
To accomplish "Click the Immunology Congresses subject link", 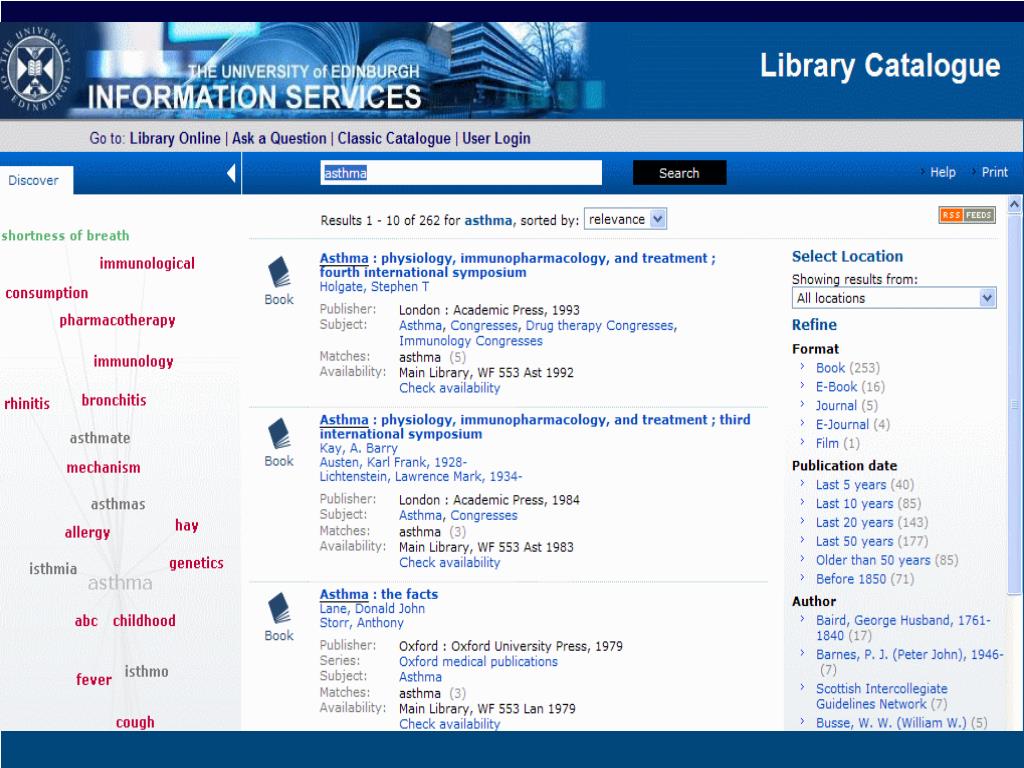I will click(471, 341).
